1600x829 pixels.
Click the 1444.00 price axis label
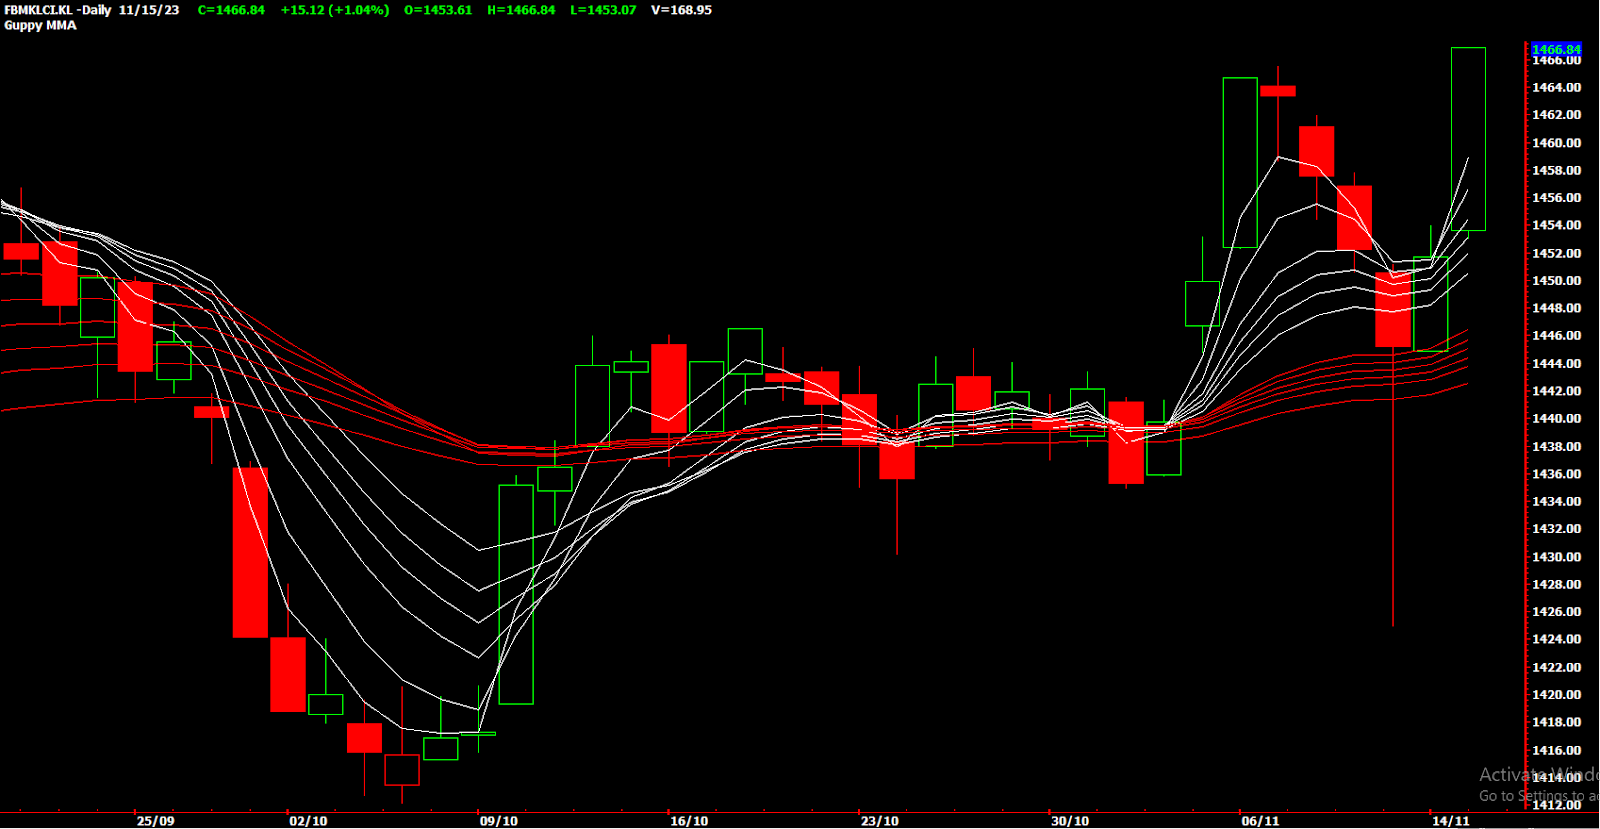pyautogui.click(x=1557, y=364)
